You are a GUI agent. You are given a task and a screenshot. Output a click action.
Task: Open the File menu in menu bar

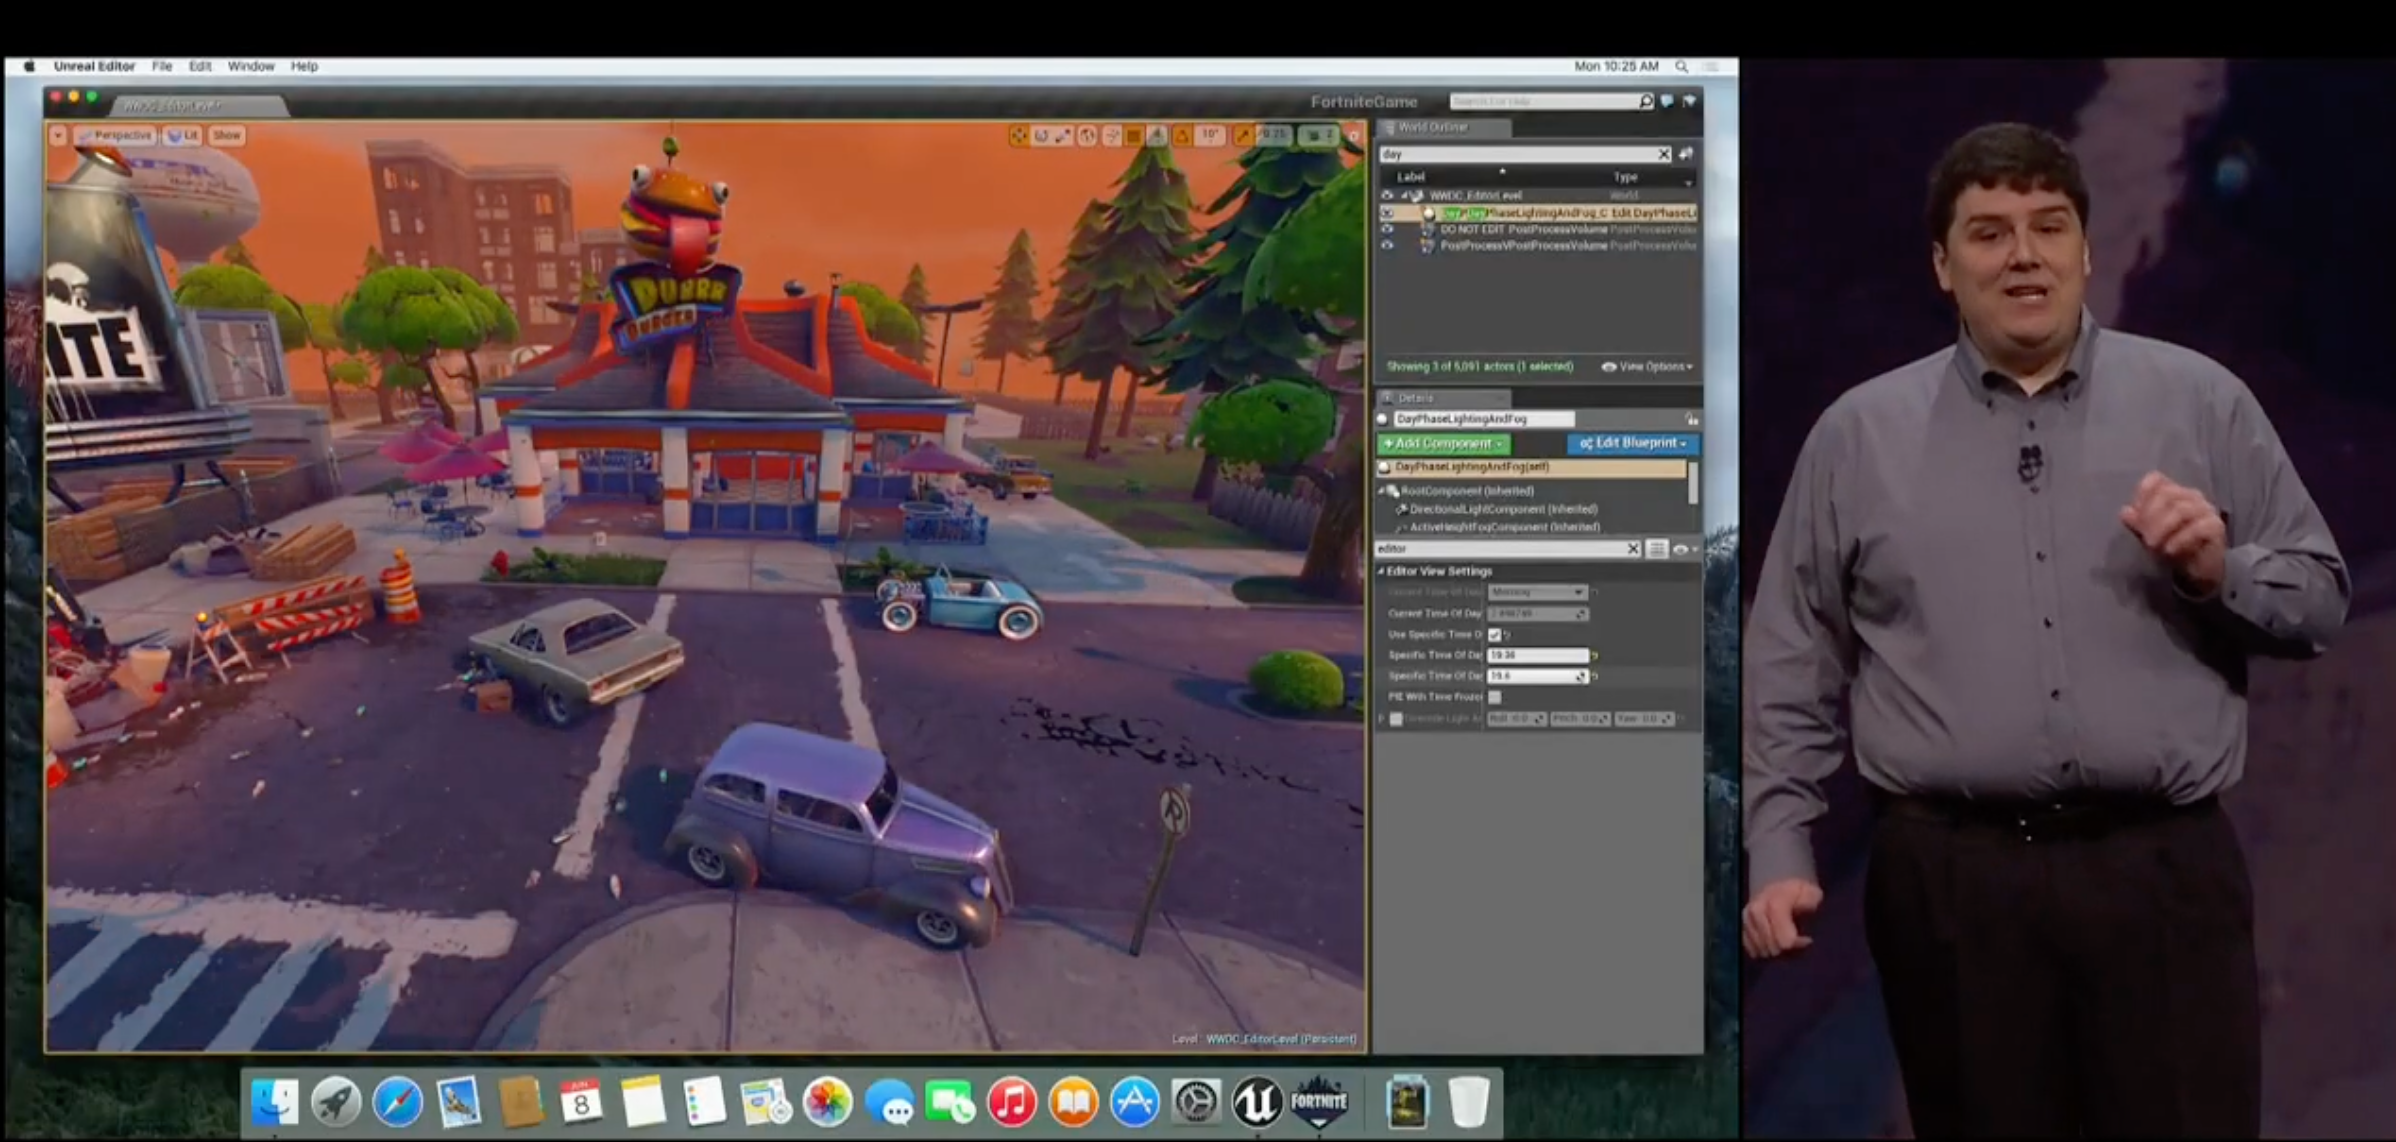point(162,66)
